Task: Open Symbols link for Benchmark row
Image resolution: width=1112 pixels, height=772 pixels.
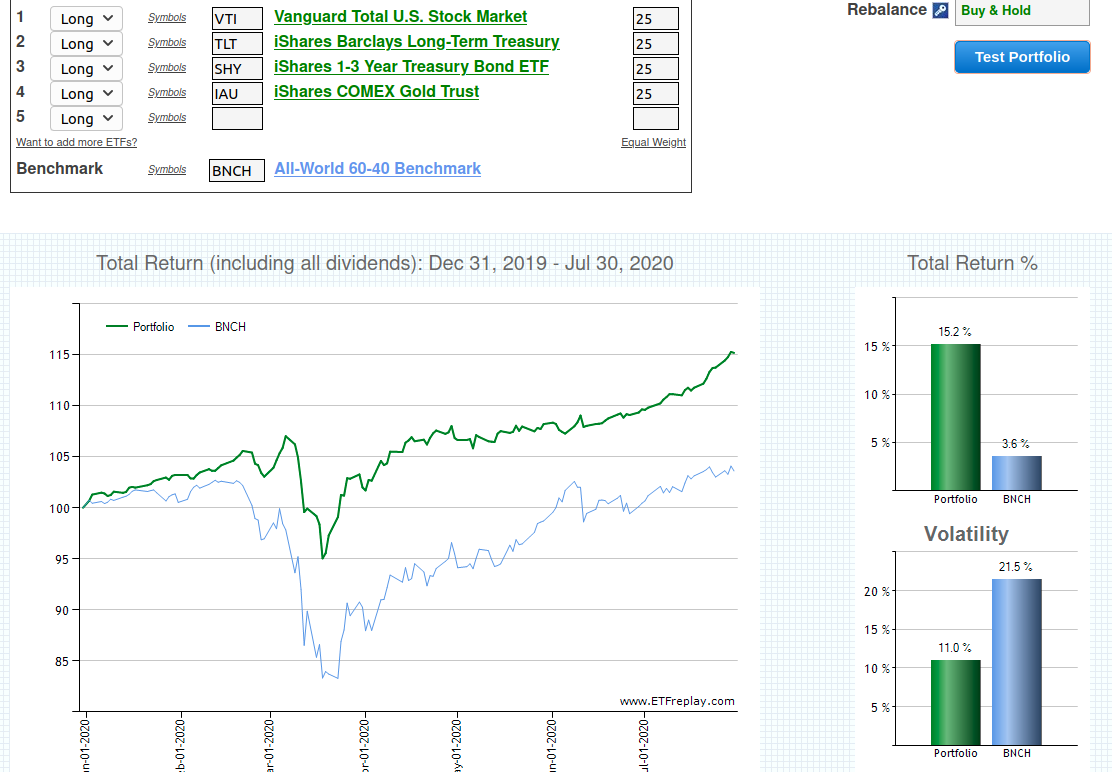Action: (x=167, y=169)
